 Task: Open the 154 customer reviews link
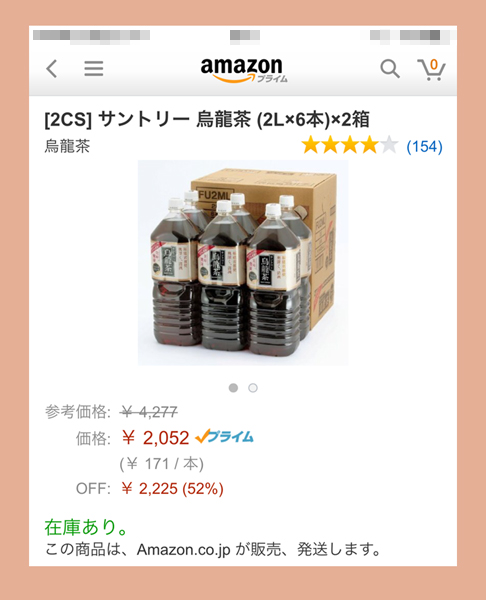pos(424,147)
